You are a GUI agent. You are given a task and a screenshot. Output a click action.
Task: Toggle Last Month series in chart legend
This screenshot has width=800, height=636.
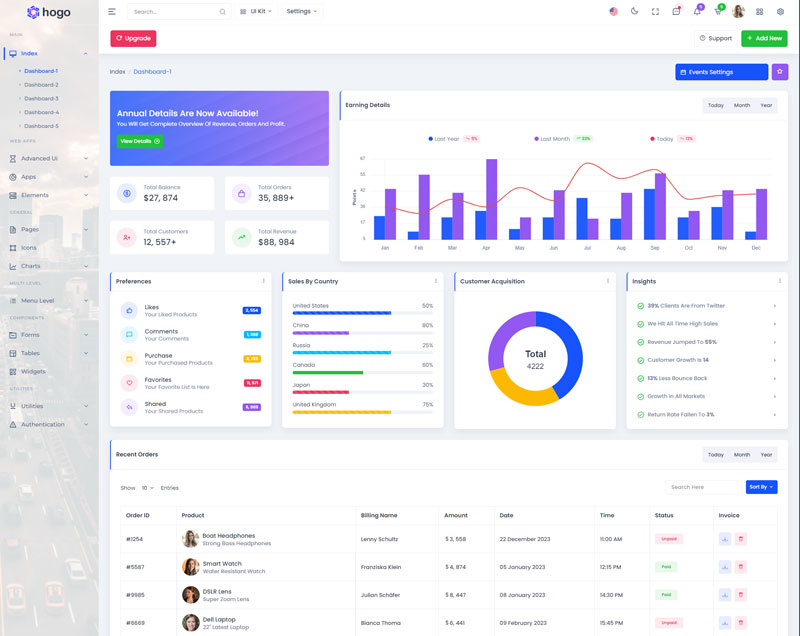click(554, 139)
